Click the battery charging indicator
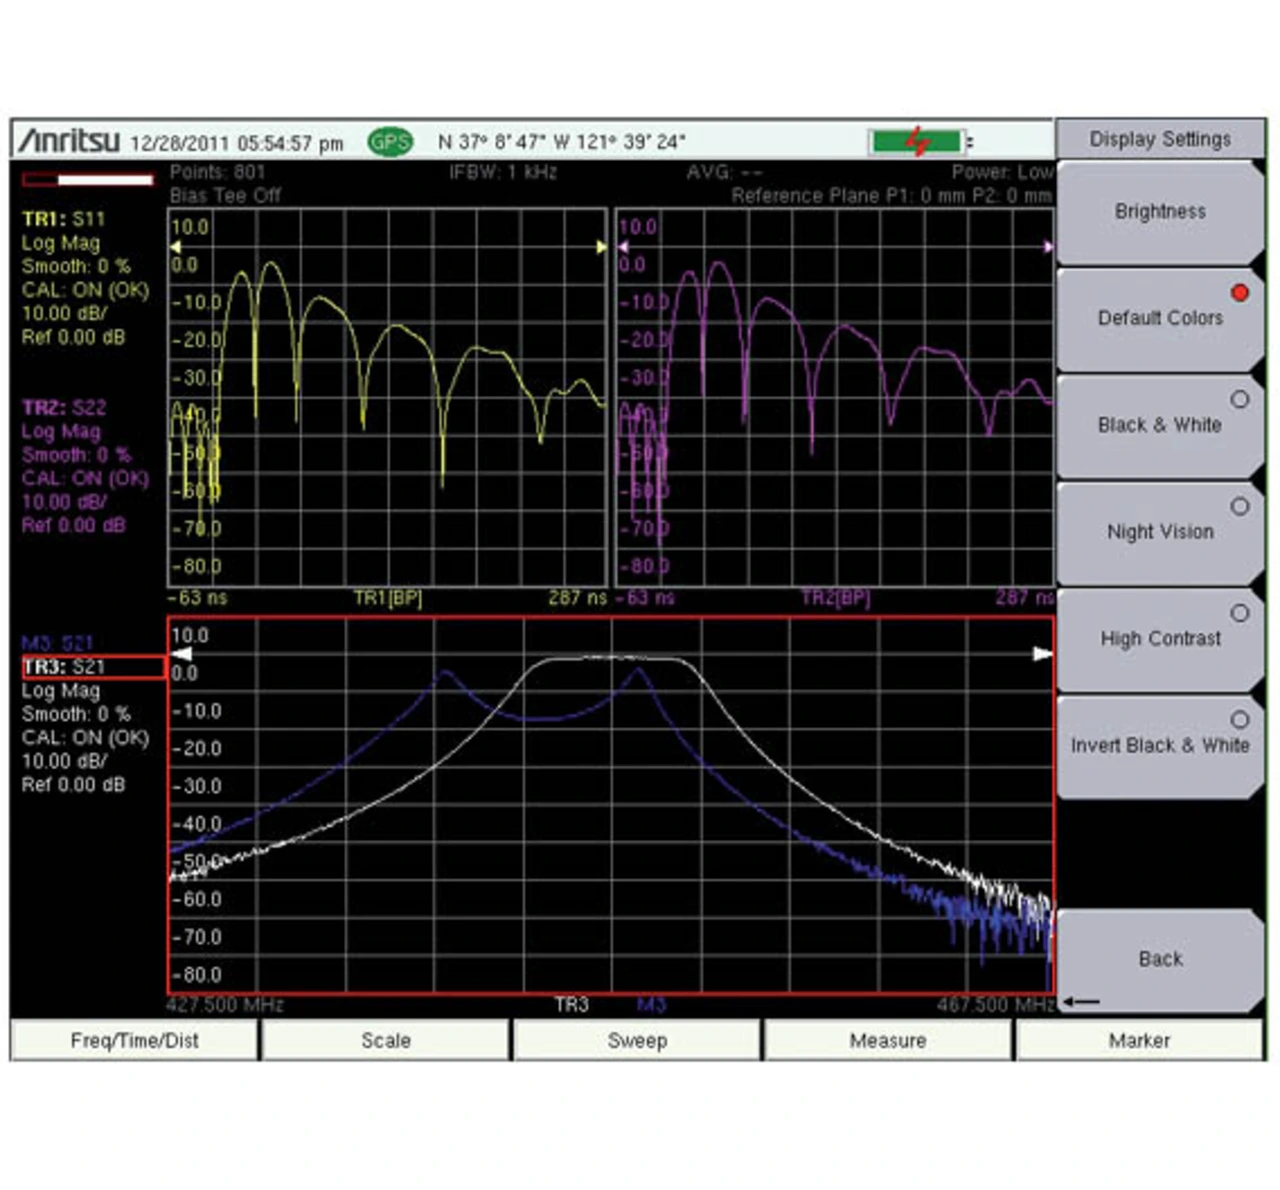The image size is (1280, 1190). click(x=917, y=142)
